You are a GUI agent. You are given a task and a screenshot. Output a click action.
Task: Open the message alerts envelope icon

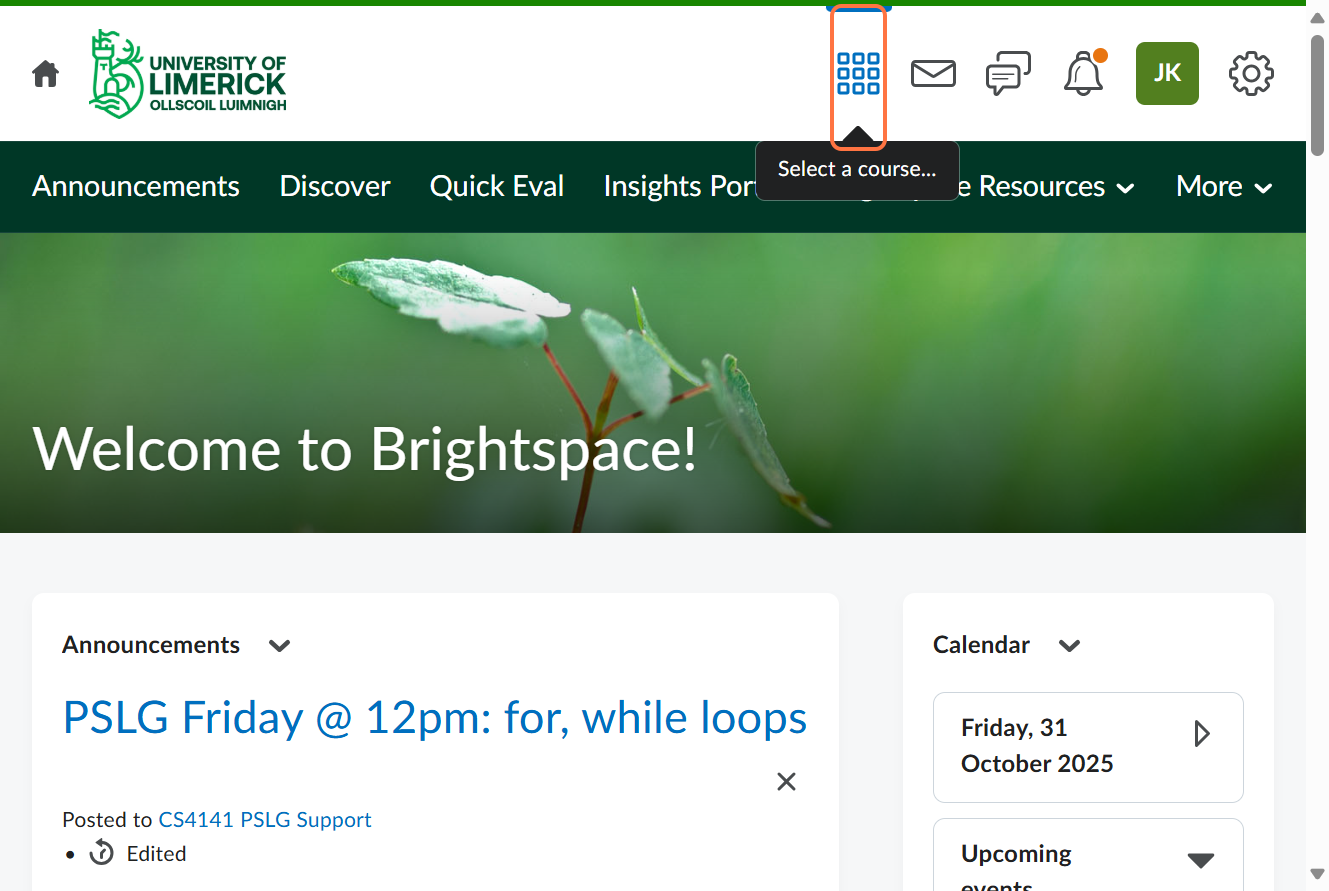[x=933, y=74]
